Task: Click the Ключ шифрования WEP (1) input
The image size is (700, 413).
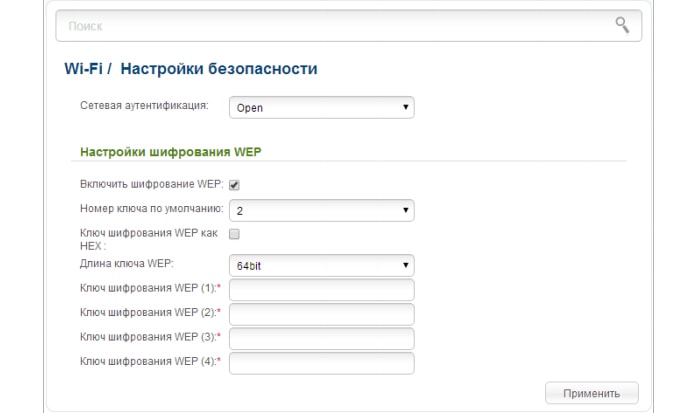Action: (x=321, y=290)
